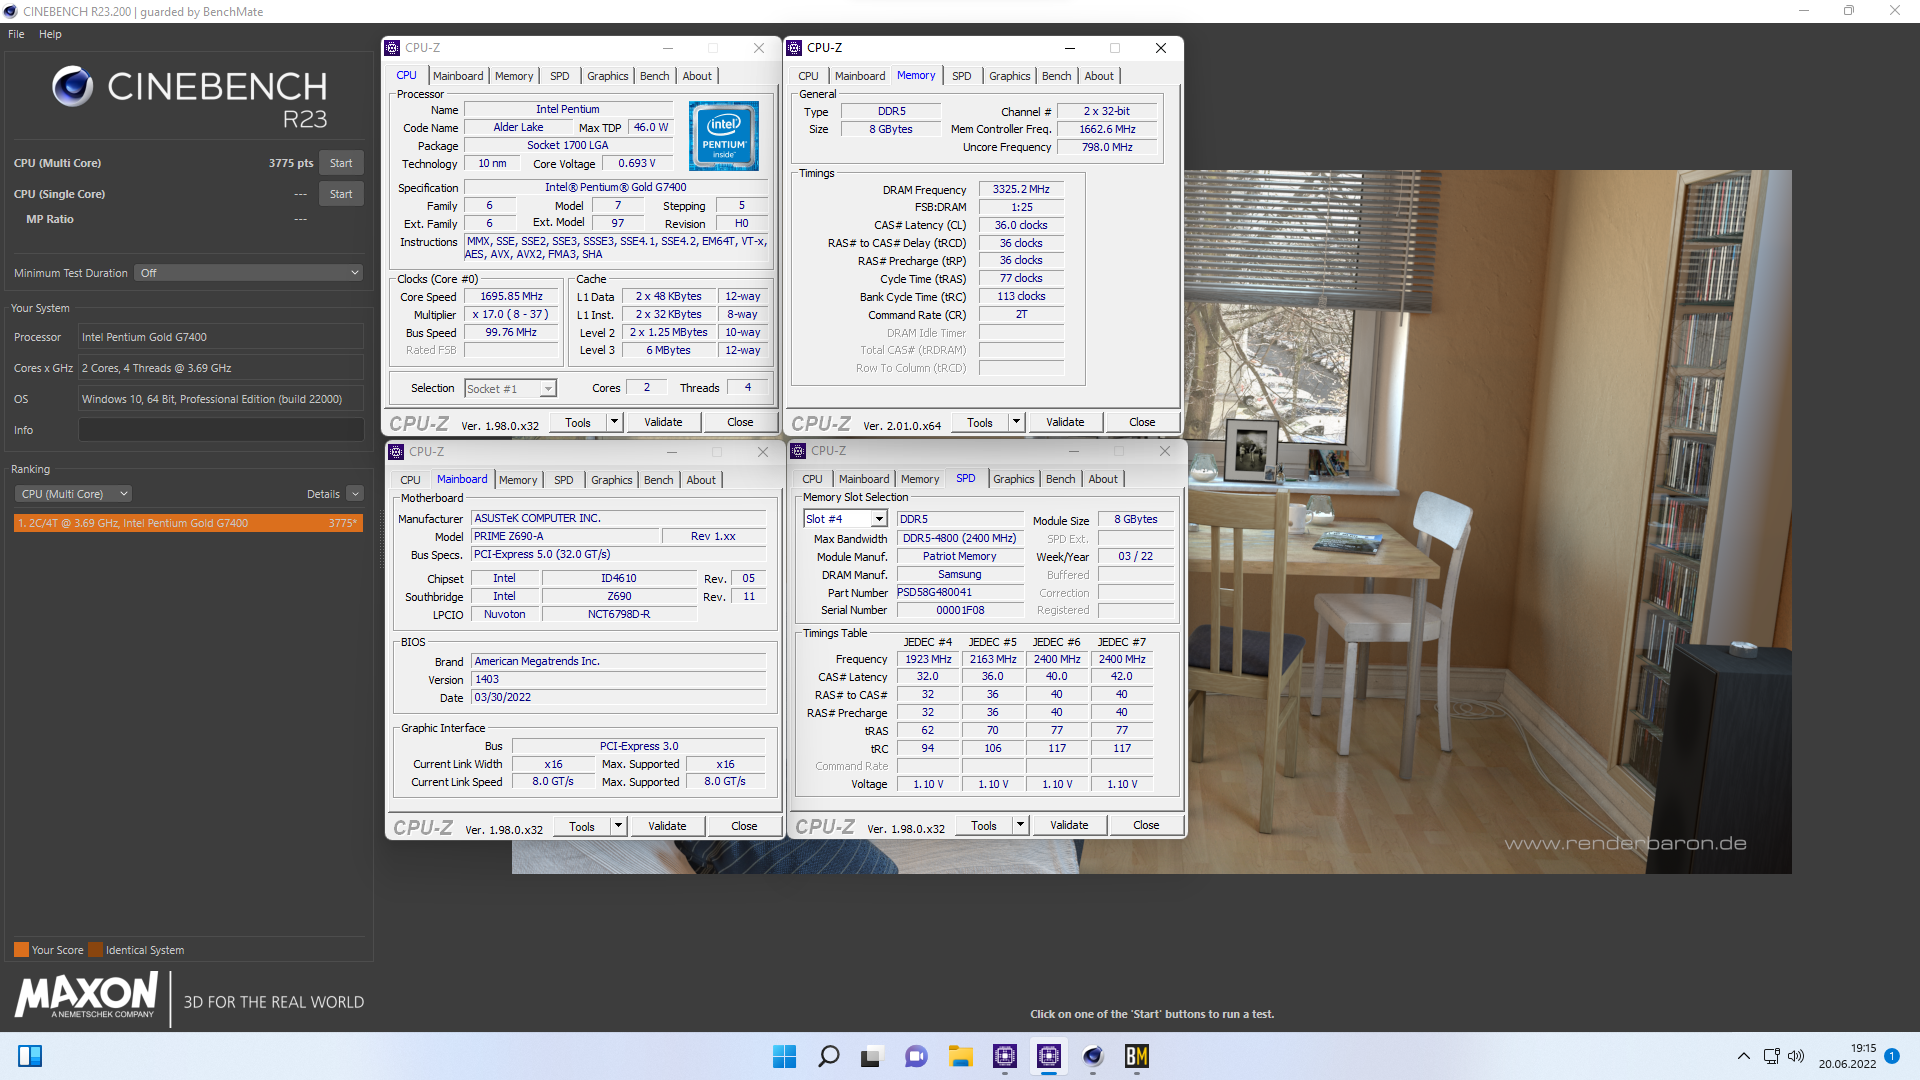Open the Cinebench icon in taskbar
Viewport: 1920px width, 1080px height.
pos(1092,1056)
